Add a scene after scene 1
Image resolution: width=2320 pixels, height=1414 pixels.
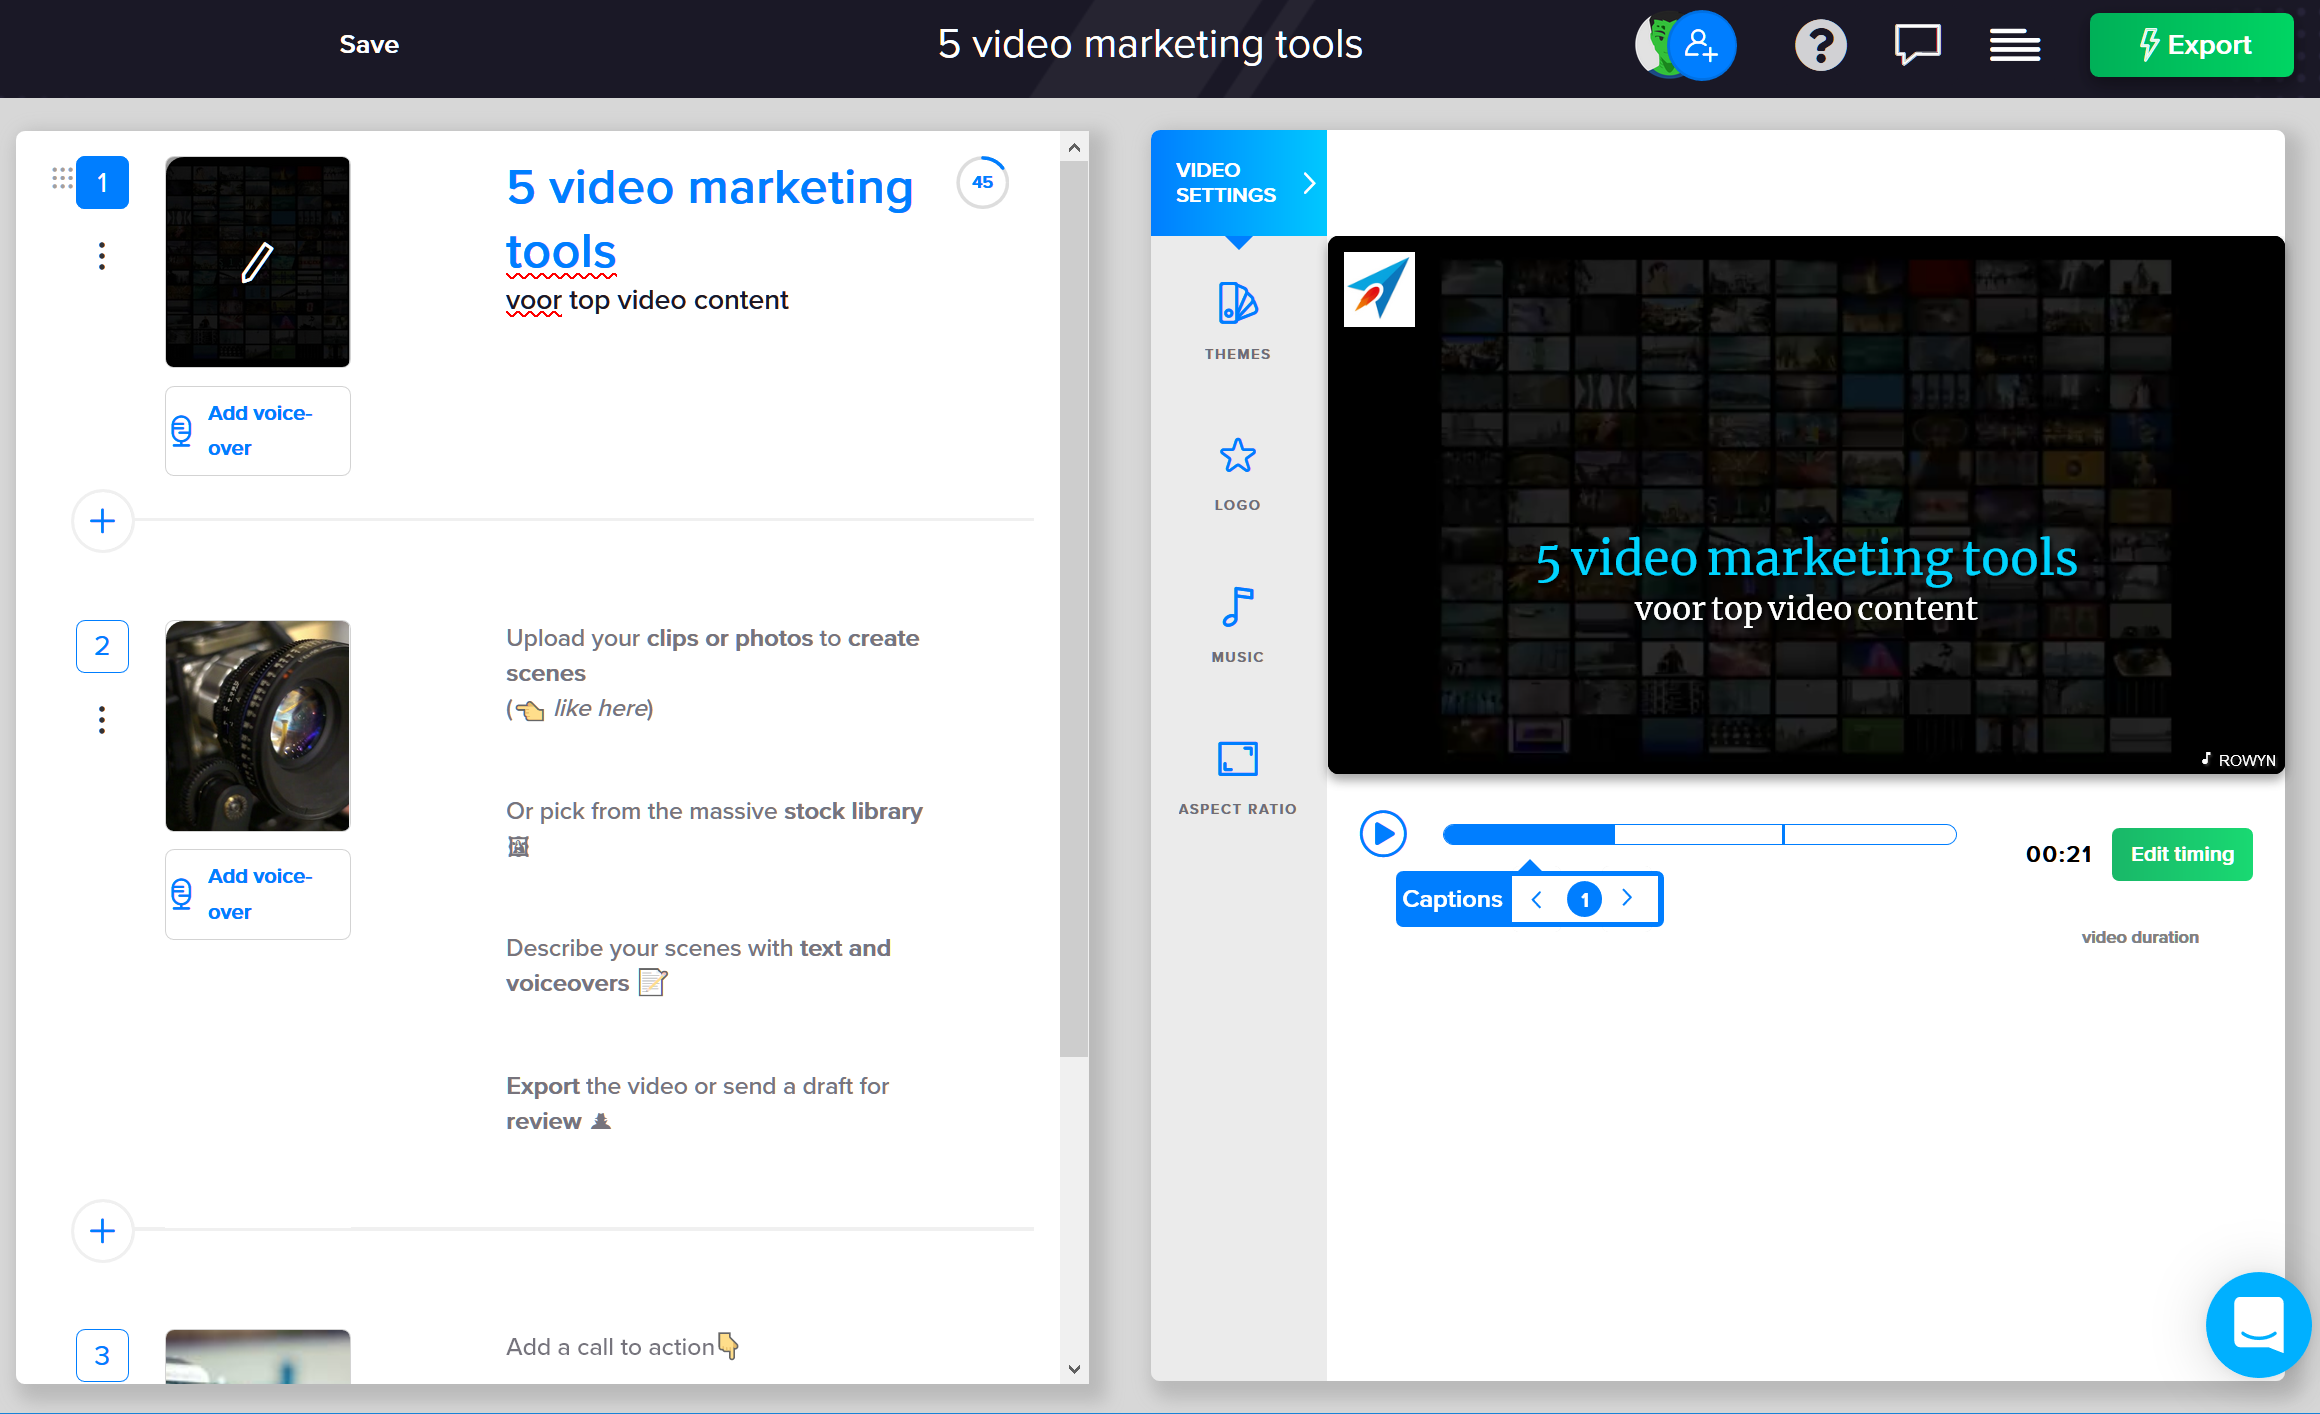[103, 521]
